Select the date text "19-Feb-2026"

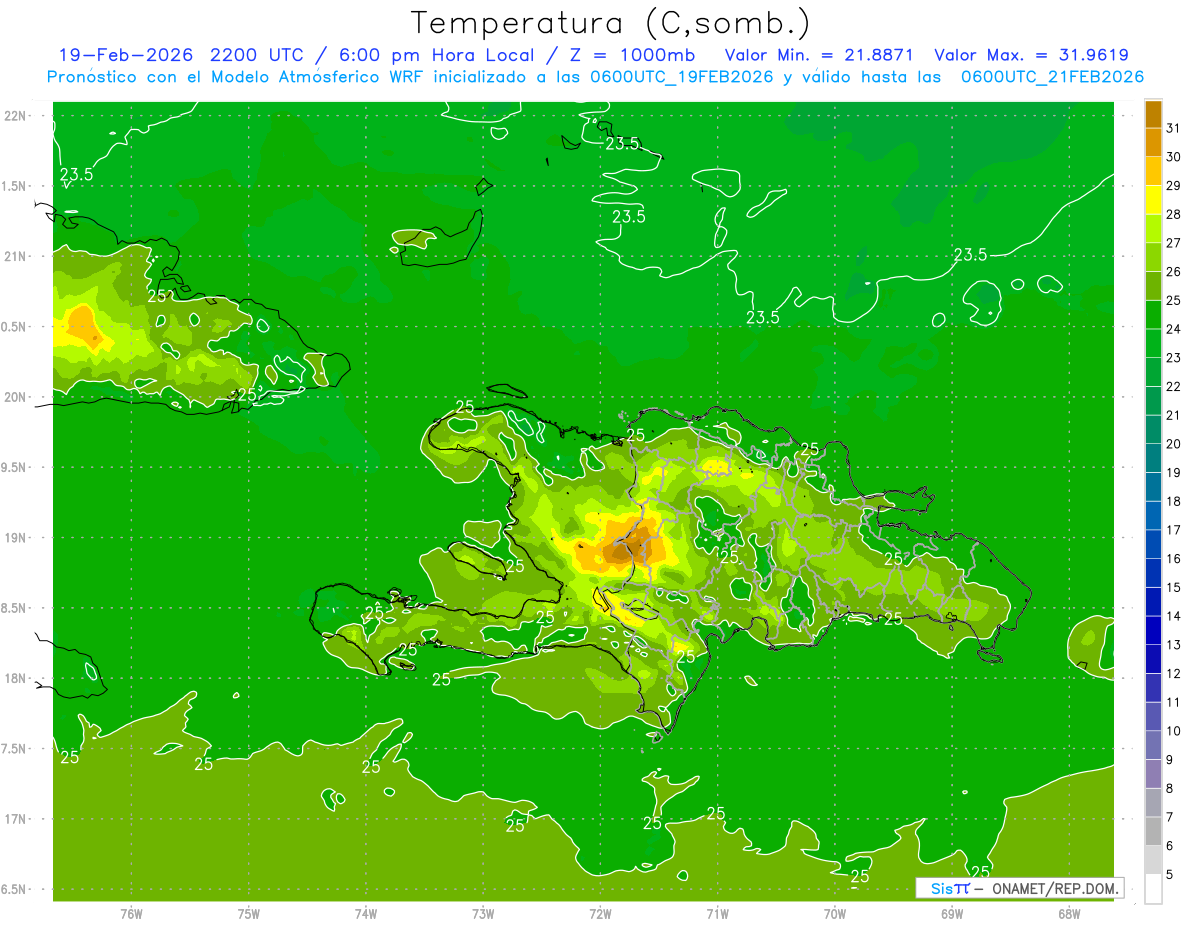pos(126,55)
